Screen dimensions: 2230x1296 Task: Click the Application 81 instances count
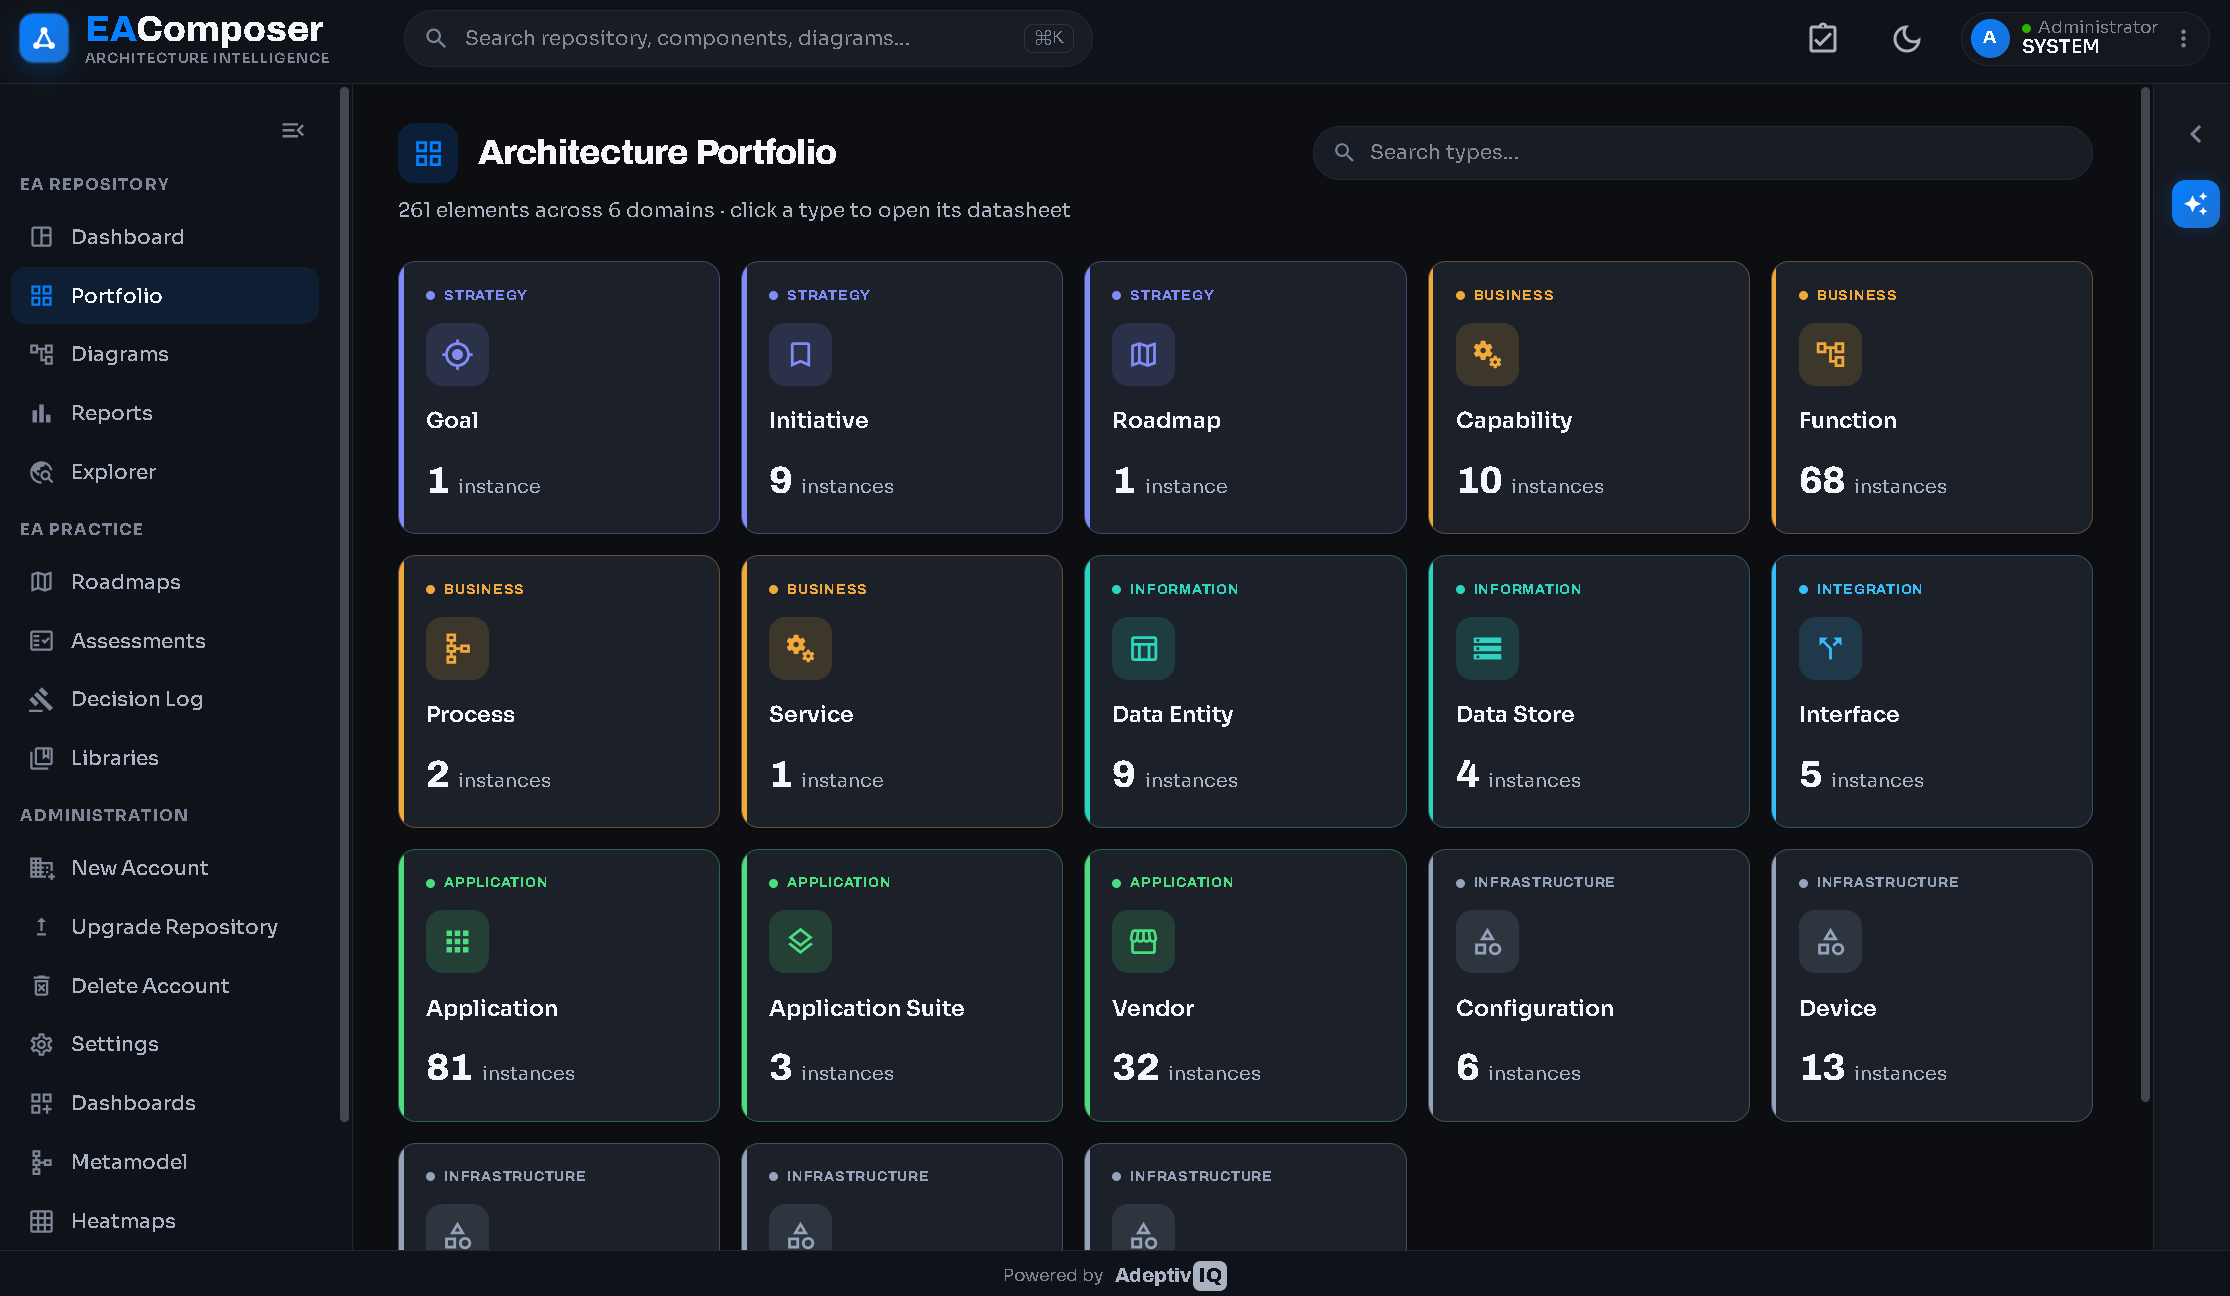pyautogui.click(x=500, y=1068)
